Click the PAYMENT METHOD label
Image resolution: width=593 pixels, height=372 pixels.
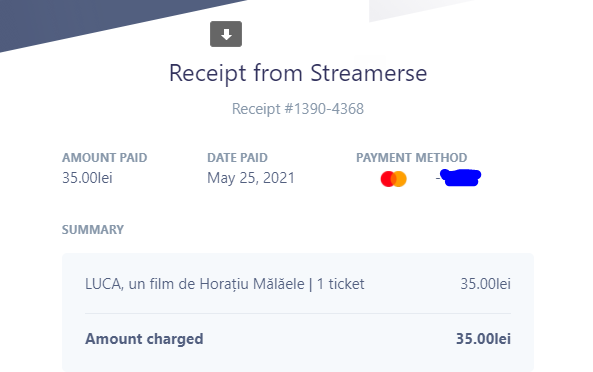[411, 158]
